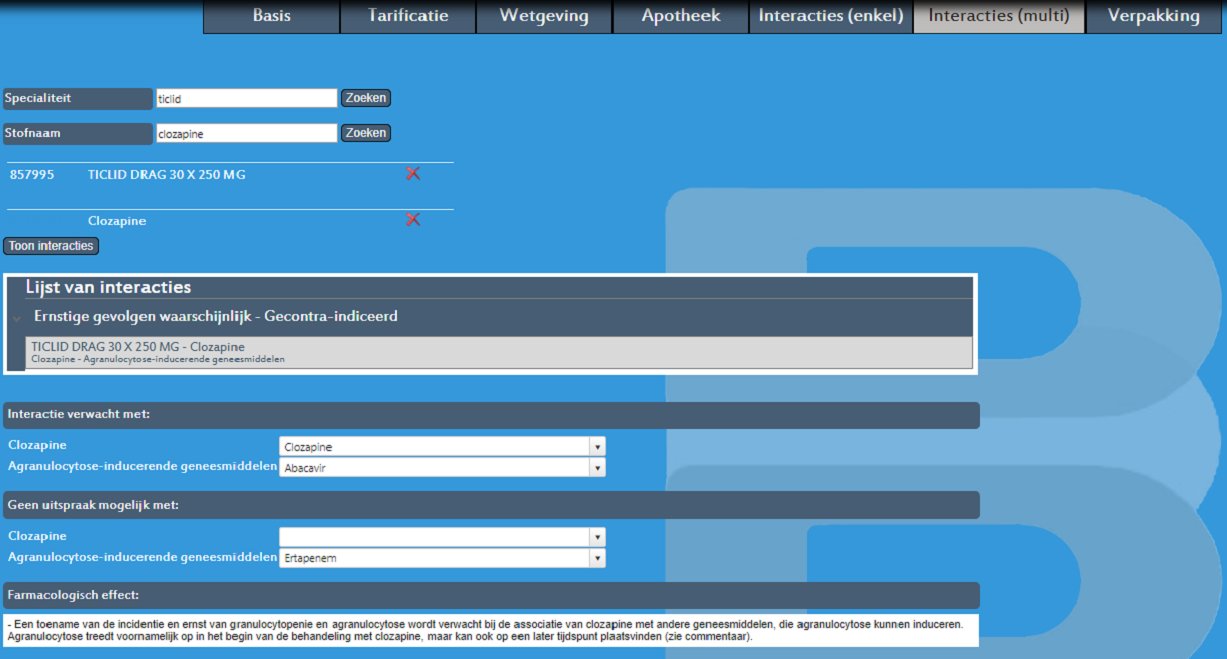Remove Clozapine from the list
Image resolution: width=1227 pixels, height=659 pixels.
point(413,220)
